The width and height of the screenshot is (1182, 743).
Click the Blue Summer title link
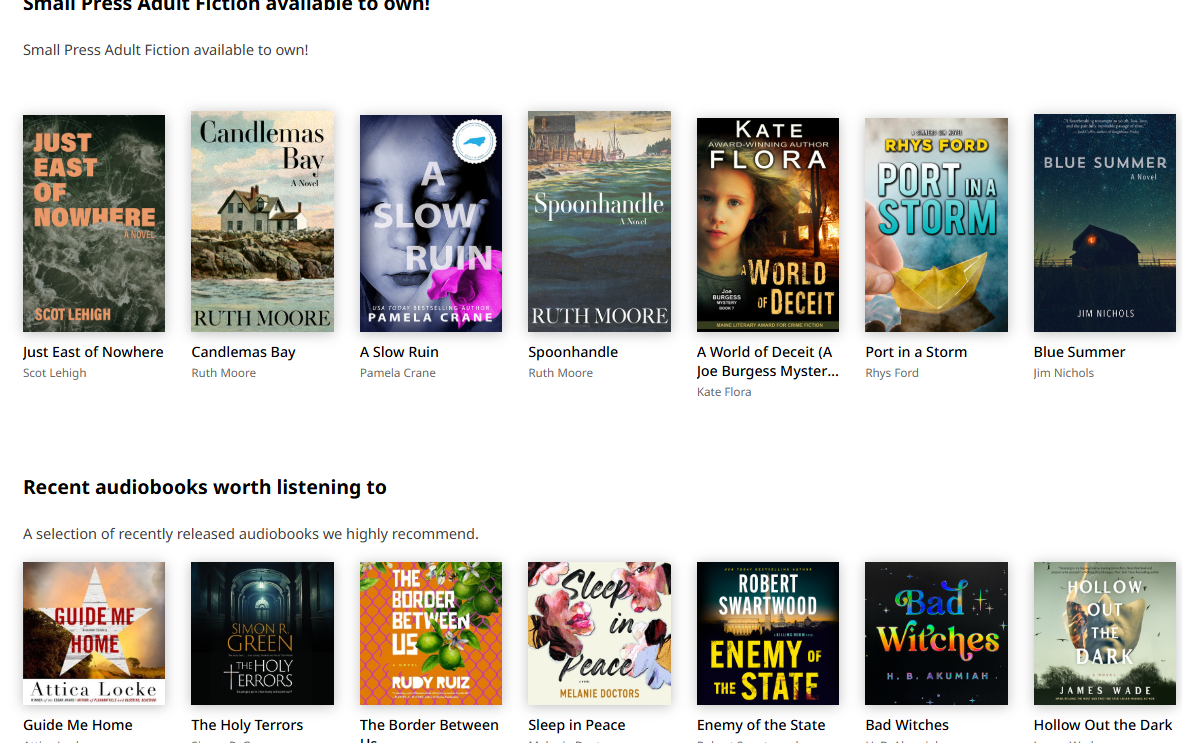tap(1079, 352)
